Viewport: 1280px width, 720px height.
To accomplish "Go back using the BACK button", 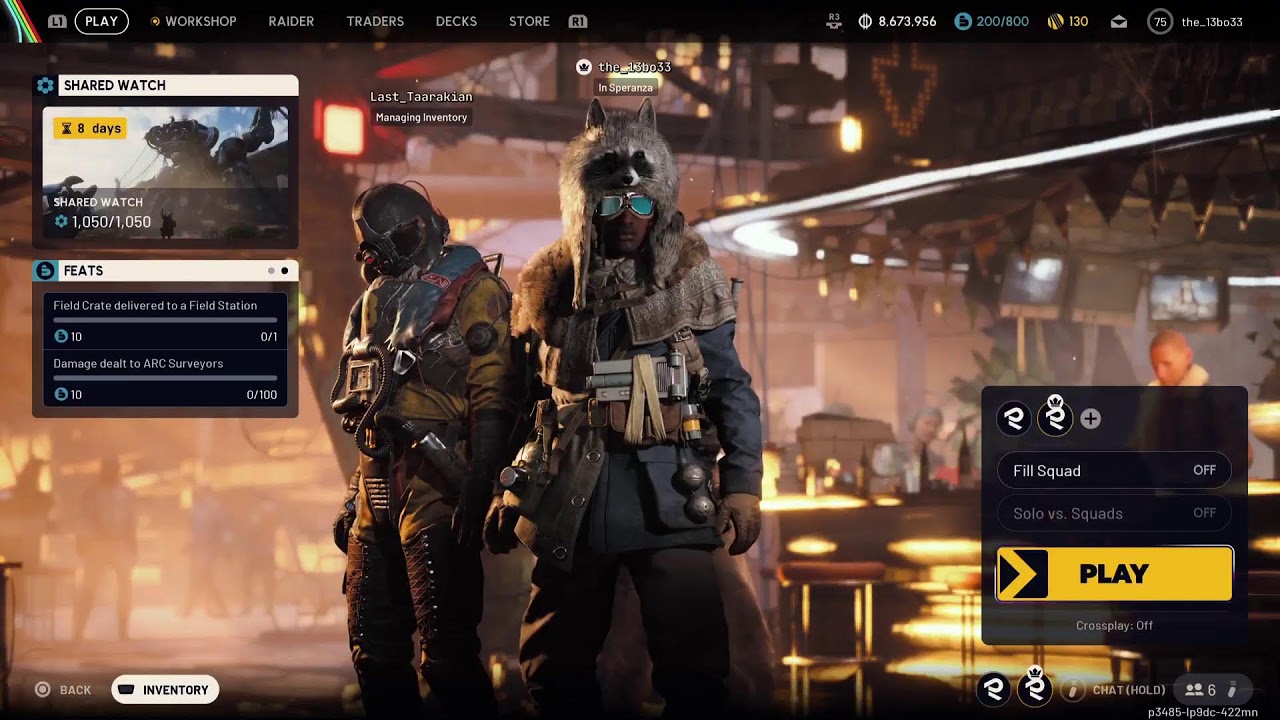I will pos(63,690).
